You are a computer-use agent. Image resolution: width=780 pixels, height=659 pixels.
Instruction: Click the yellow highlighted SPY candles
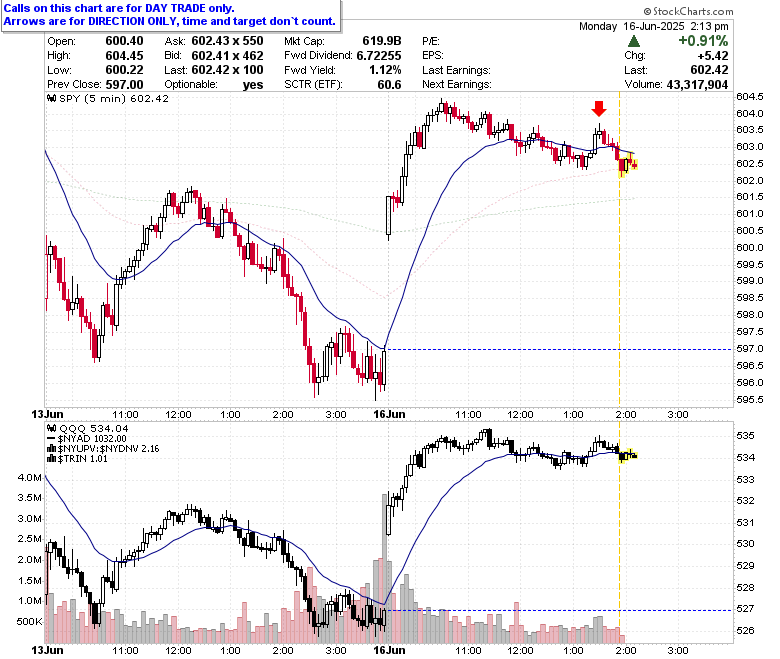click(x=627, y=165)
